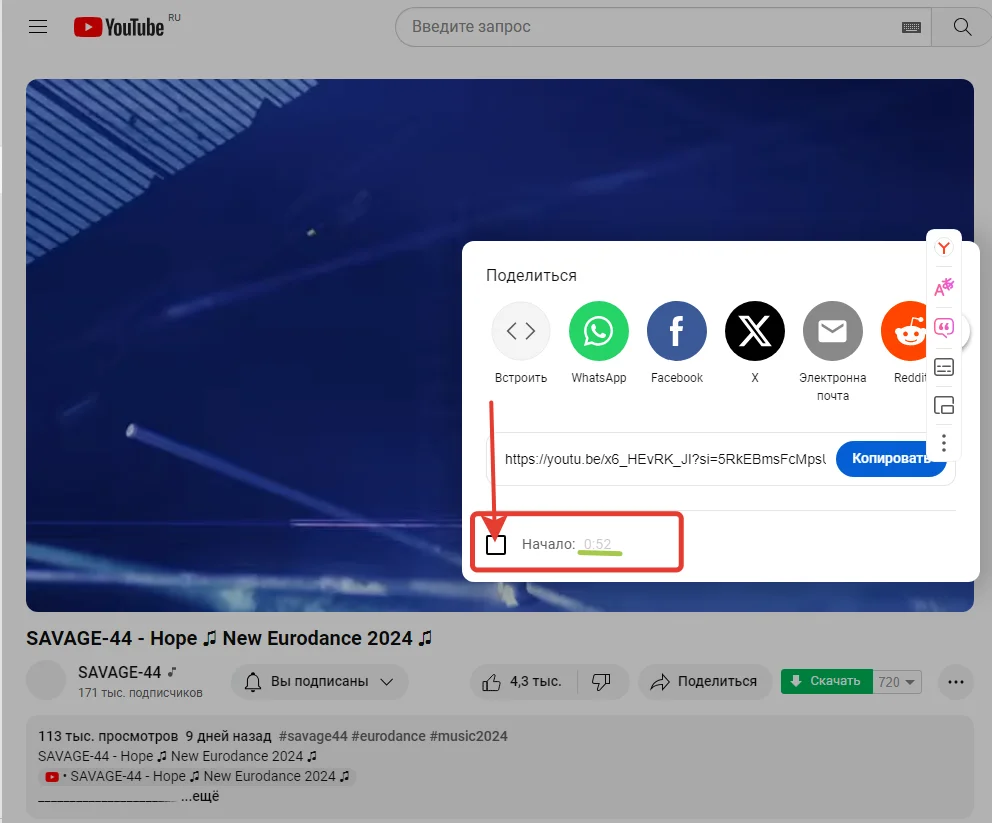Click the #eurodance hashtag
Viewport: 992px width, 823px height.
coord(388,736)
